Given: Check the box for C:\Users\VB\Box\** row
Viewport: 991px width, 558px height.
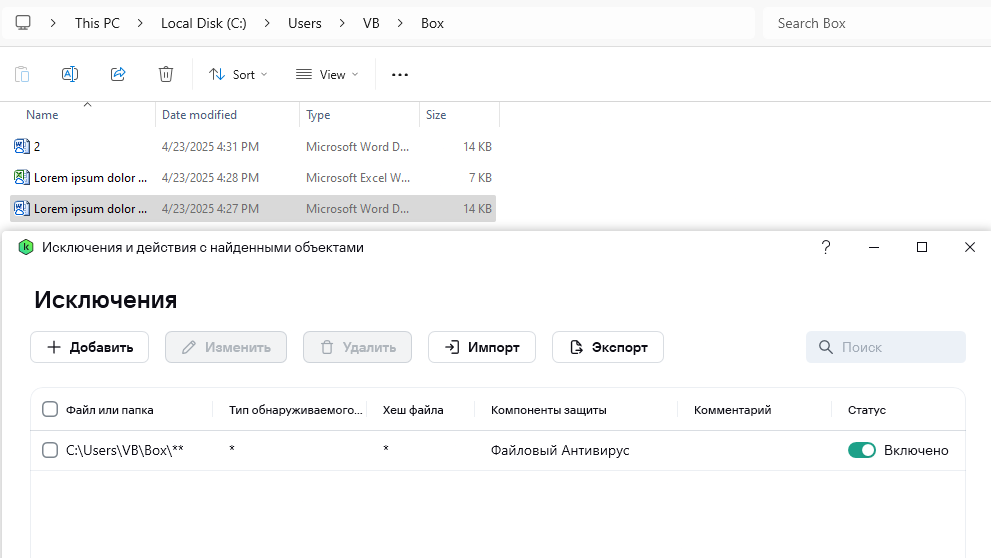Looking at the screenshot, I should click(x=50, y=450).
